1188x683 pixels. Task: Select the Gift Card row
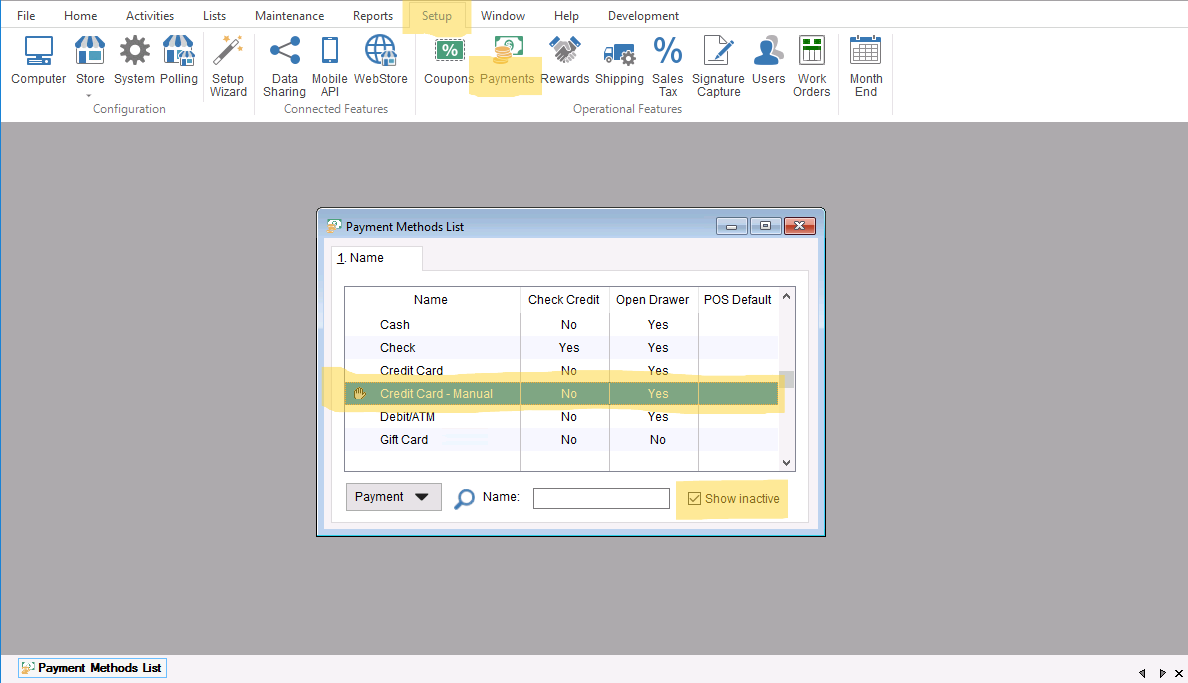tap(404, 440)
